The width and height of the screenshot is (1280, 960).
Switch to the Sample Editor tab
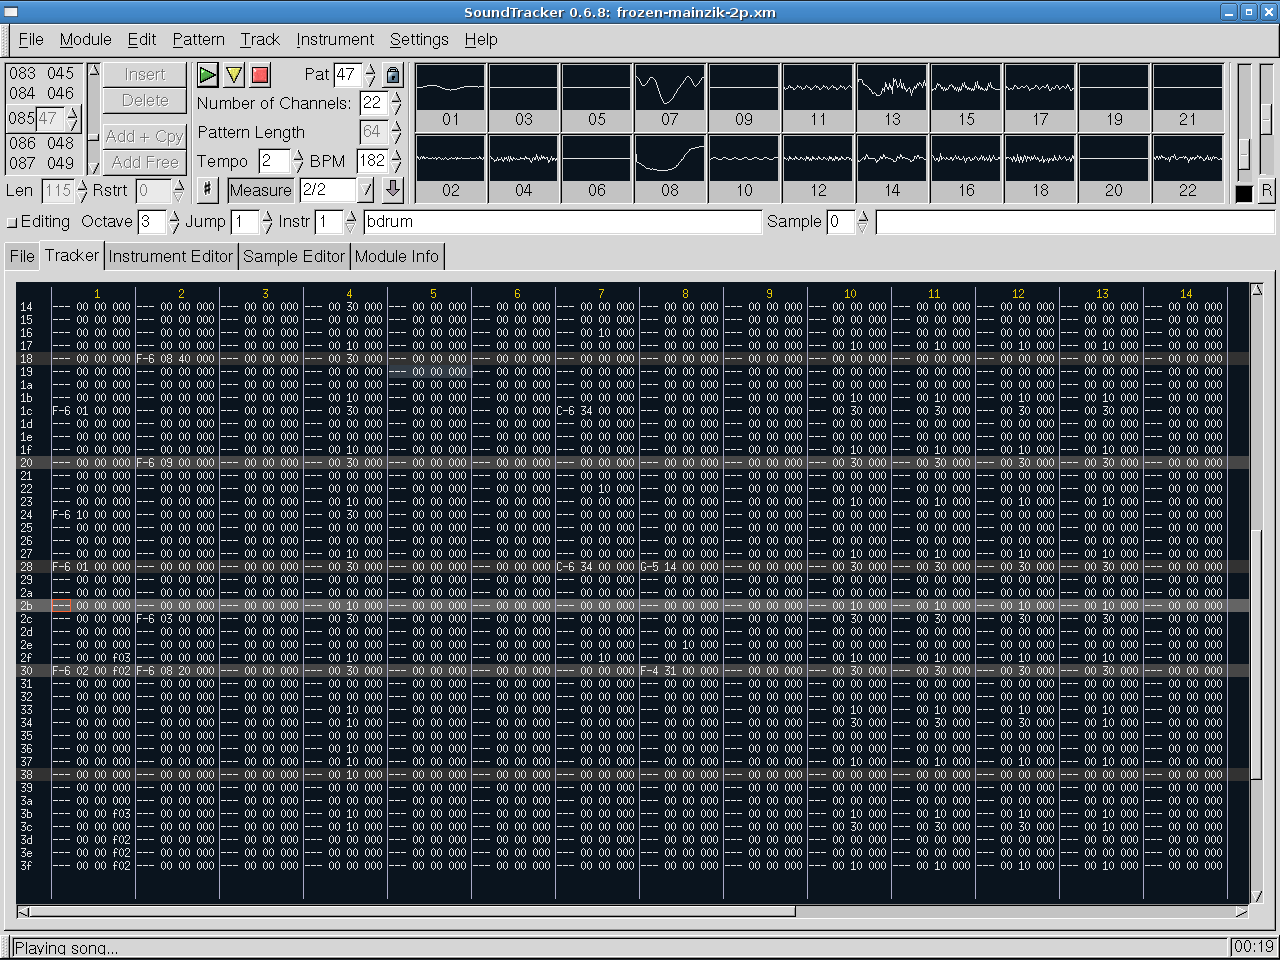294,256
